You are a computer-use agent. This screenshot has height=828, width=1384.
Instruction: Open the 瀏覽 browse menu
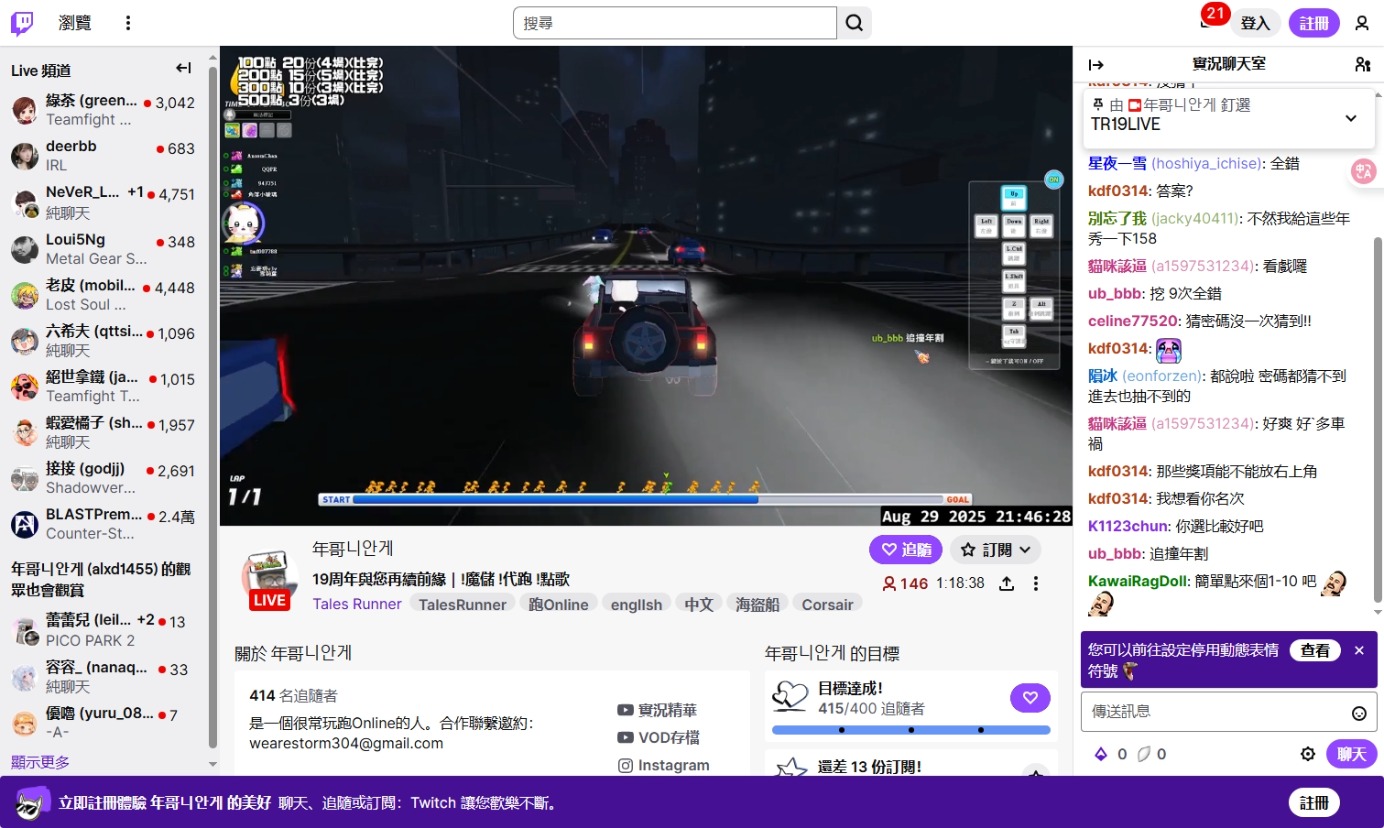coord(76,23)
